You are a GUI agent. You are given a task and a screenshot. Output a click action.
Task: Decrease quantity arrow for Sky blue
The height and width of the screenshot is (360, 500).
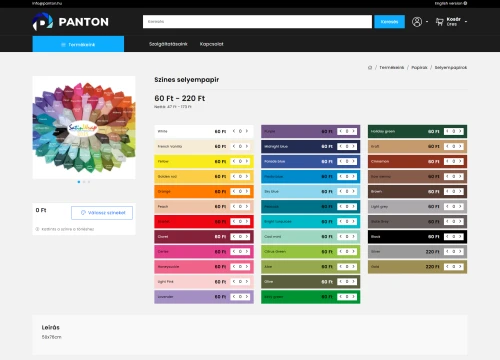[340, 191]
